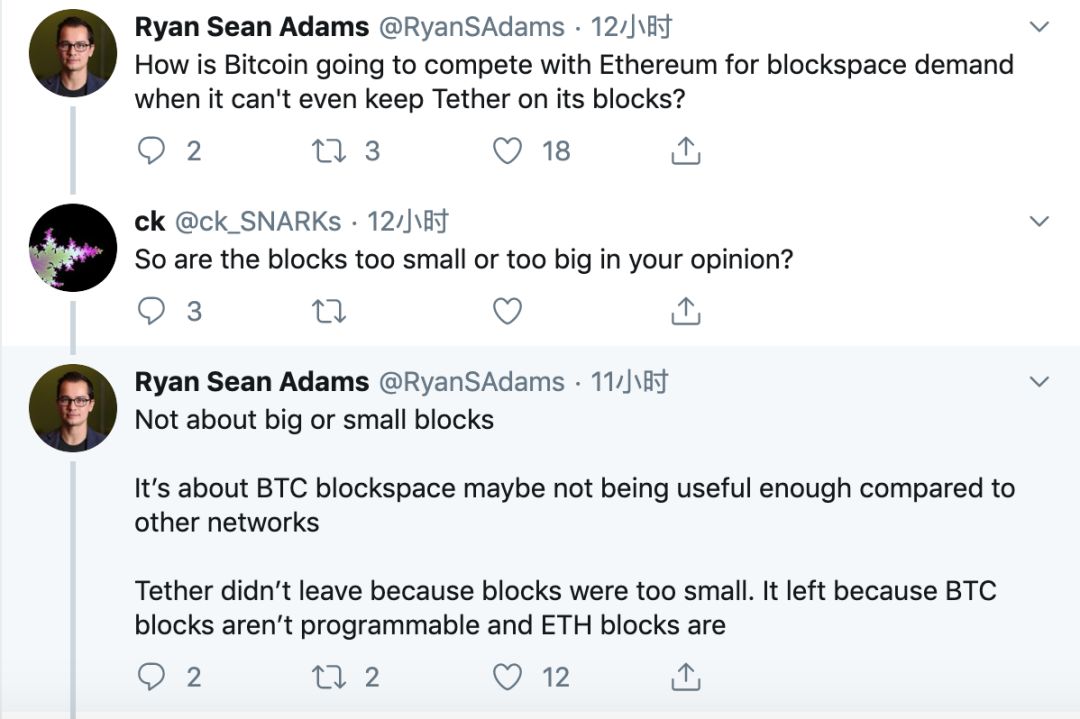The image size is (1080, 719).
Task: Like the tweet with 18 likes
Action: pyautogui.click(x=508, y=151)
